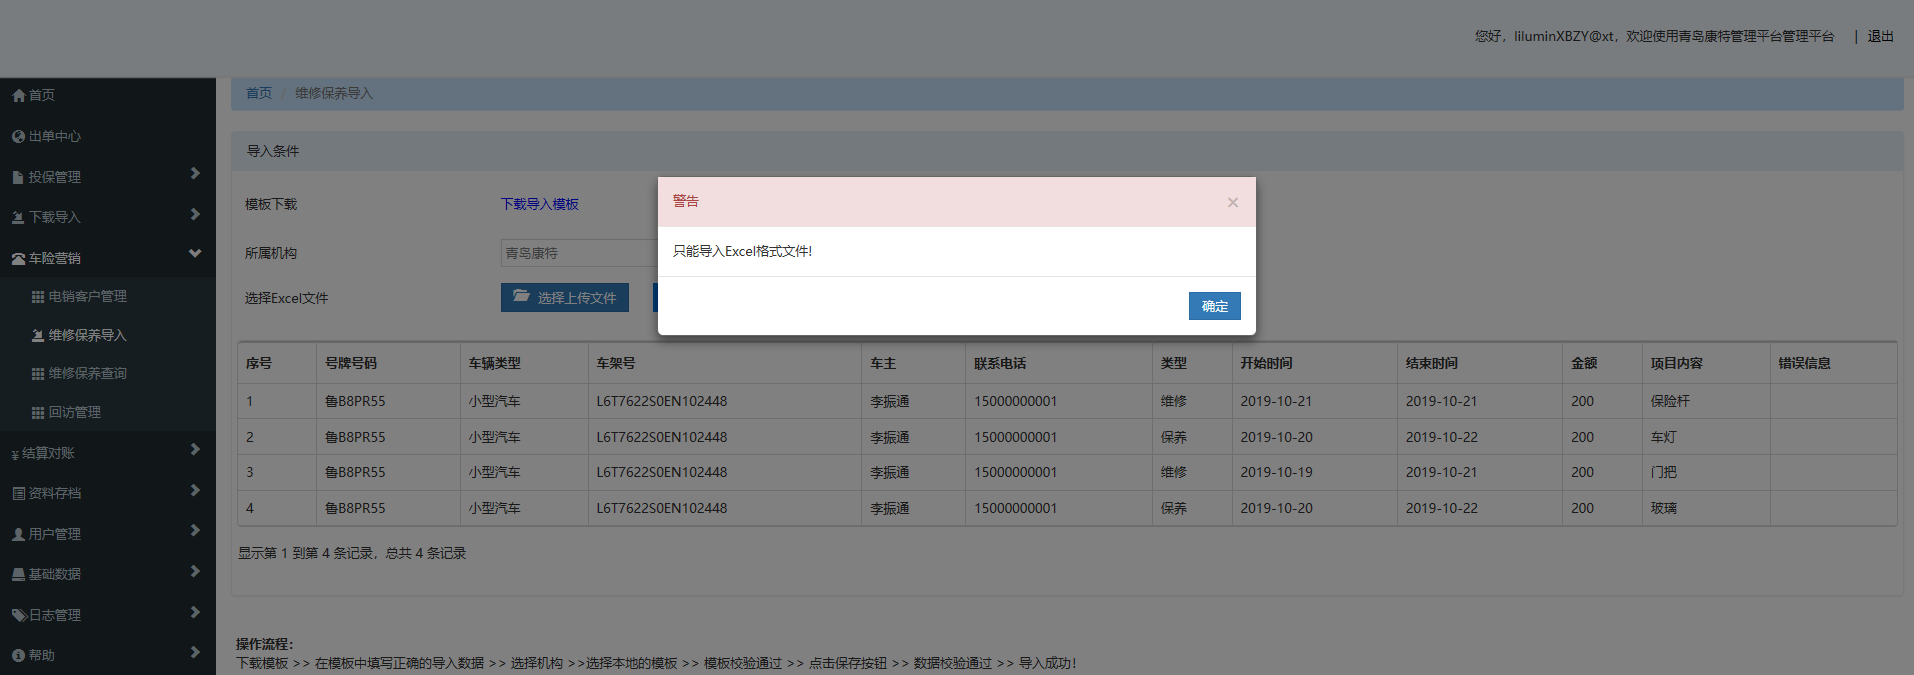1914x675 pixels.
Task: Click the download icon beside 下载导入
Action: coord(18,217)
